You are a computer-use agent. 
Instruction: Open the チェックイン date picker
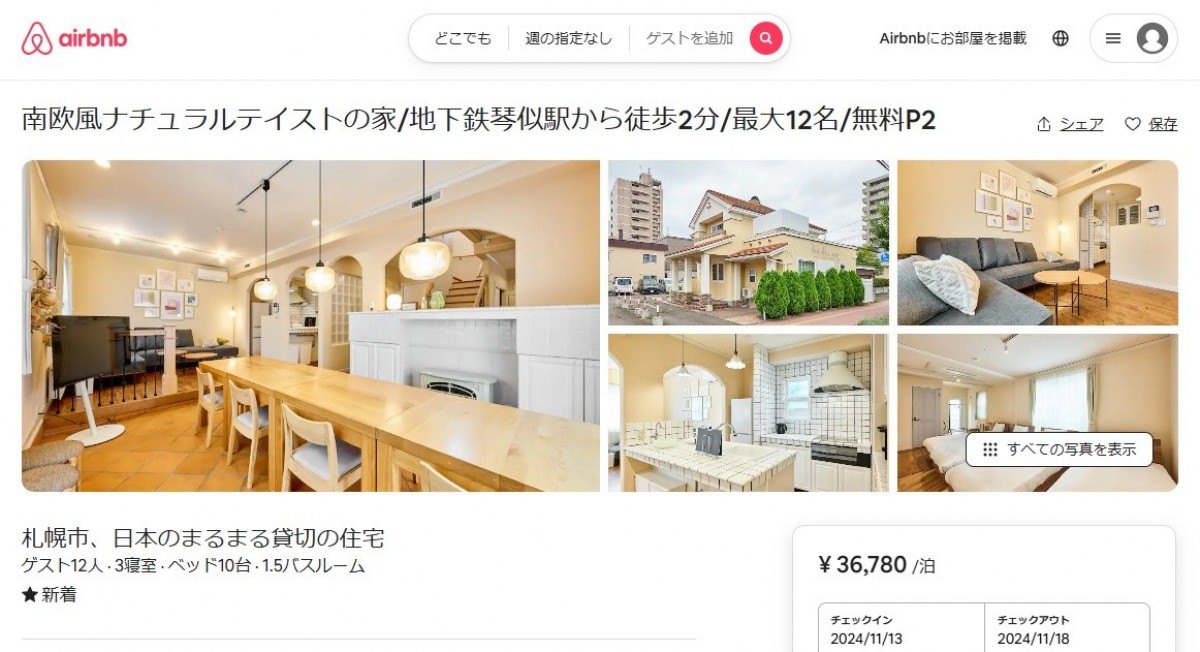901,629
